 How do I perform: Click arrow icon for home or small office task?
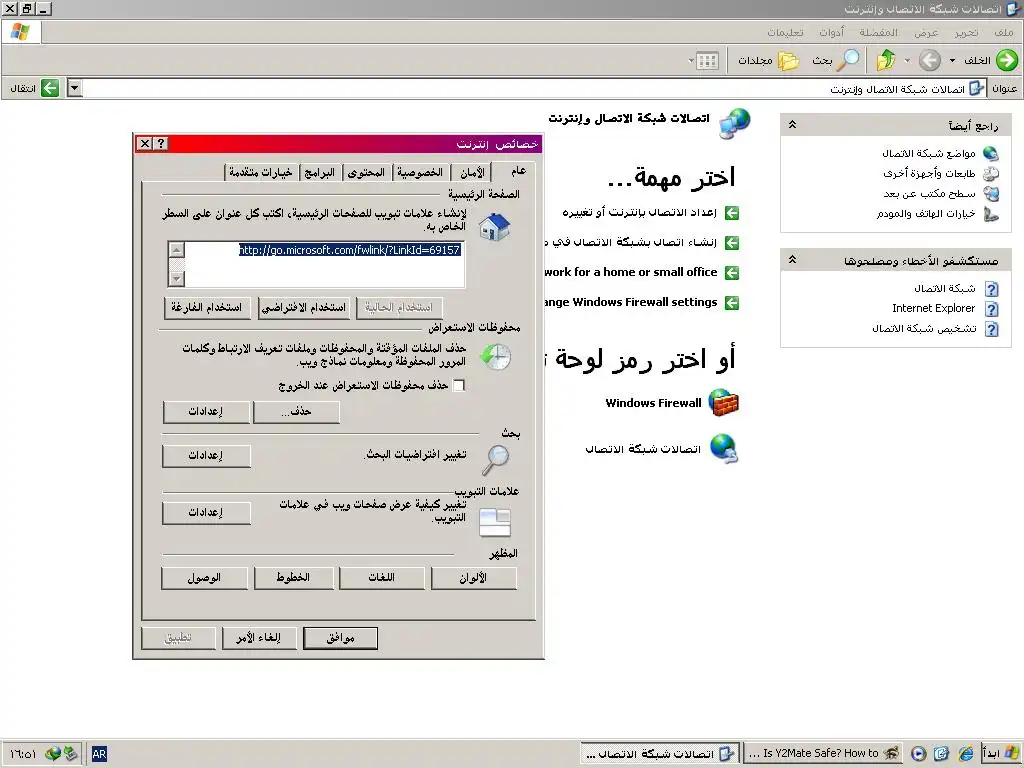[732, 273]
